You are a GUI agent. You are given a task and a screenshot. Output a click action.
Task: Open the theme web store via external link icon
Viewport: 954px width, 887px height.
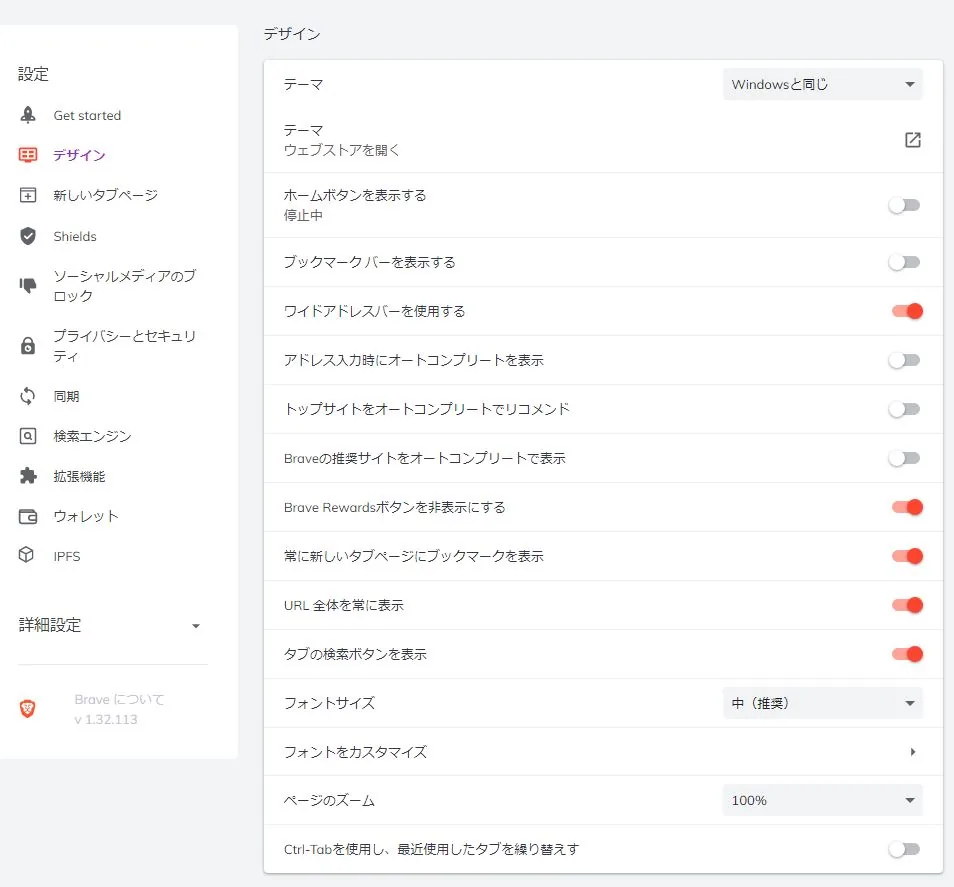tap(912, 140)
